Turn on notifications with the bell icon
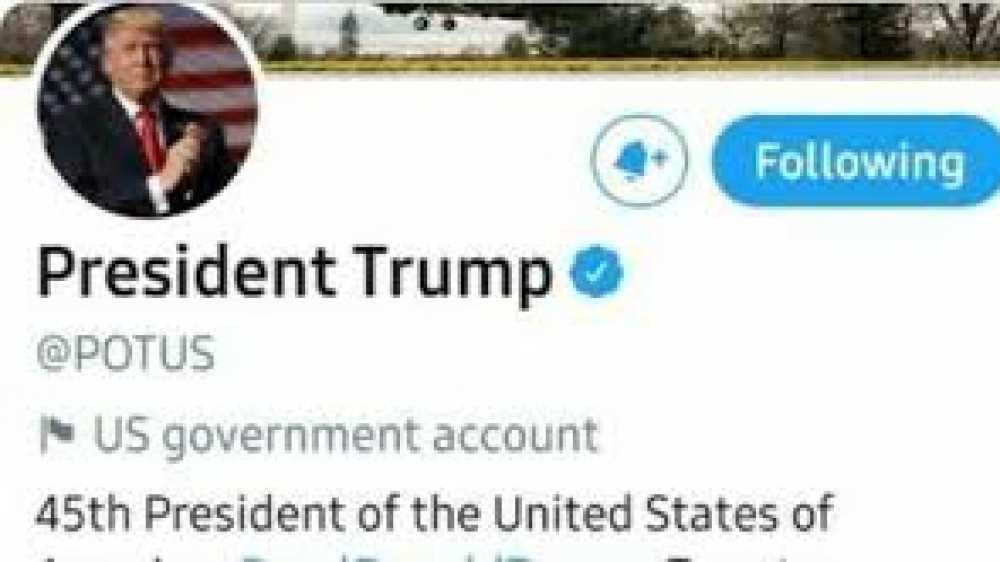Image resolution: width=1000 pixels, height=562 pixels. click(x=640, y=160)
